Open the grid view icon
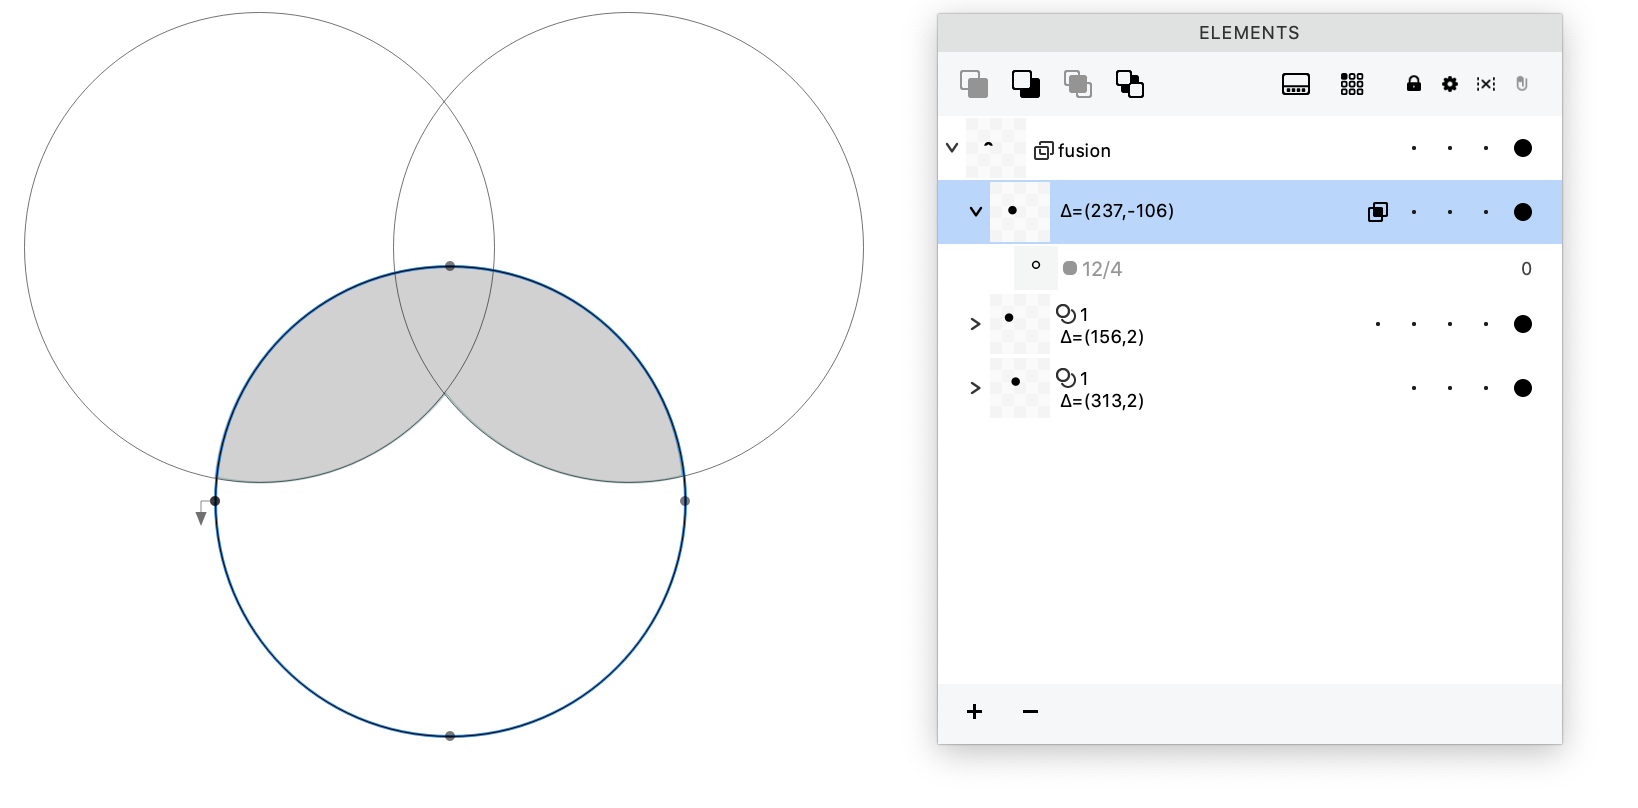The height and width of the screenshot is (808, 1638). coord(1352,84)
